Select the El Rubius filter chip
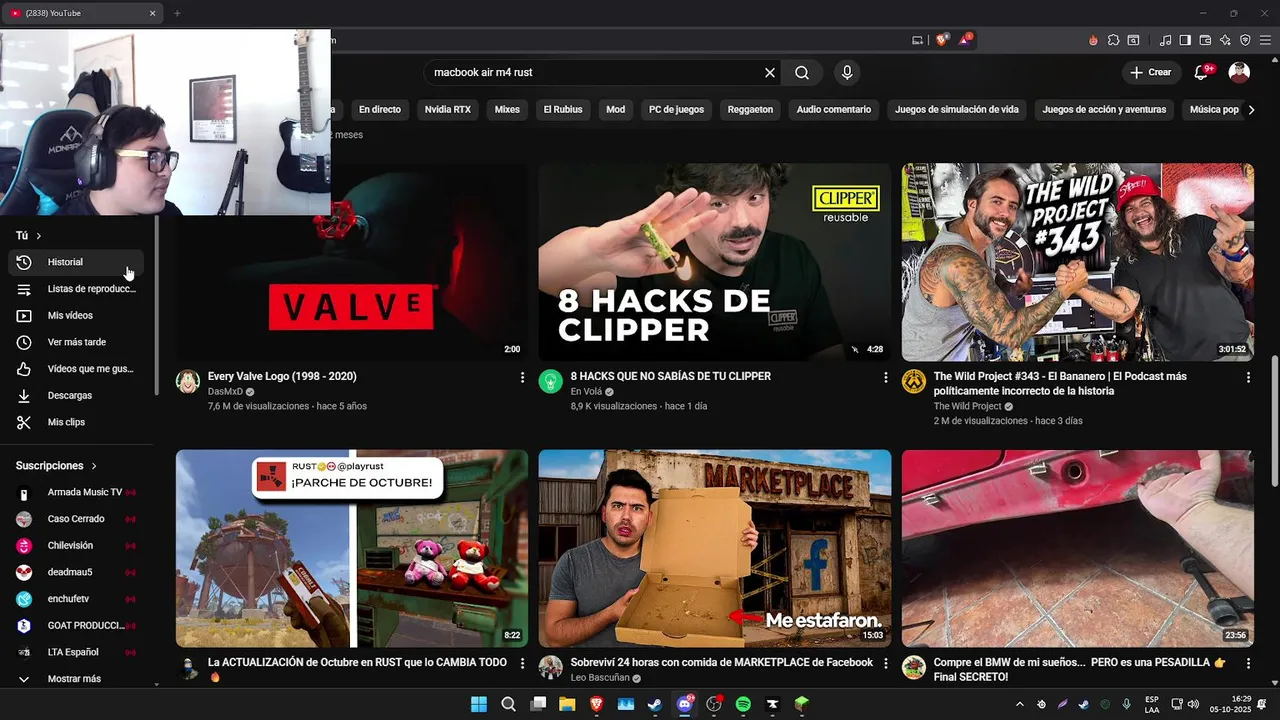 point(563,110)
